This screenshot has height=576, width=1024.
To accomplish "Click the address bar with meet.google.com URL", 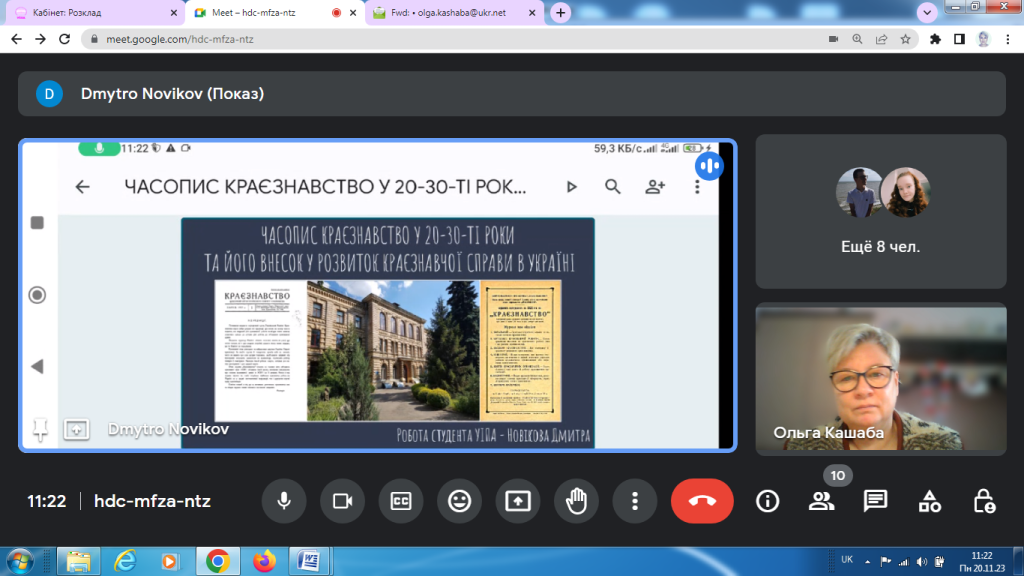I will (450, 39).
